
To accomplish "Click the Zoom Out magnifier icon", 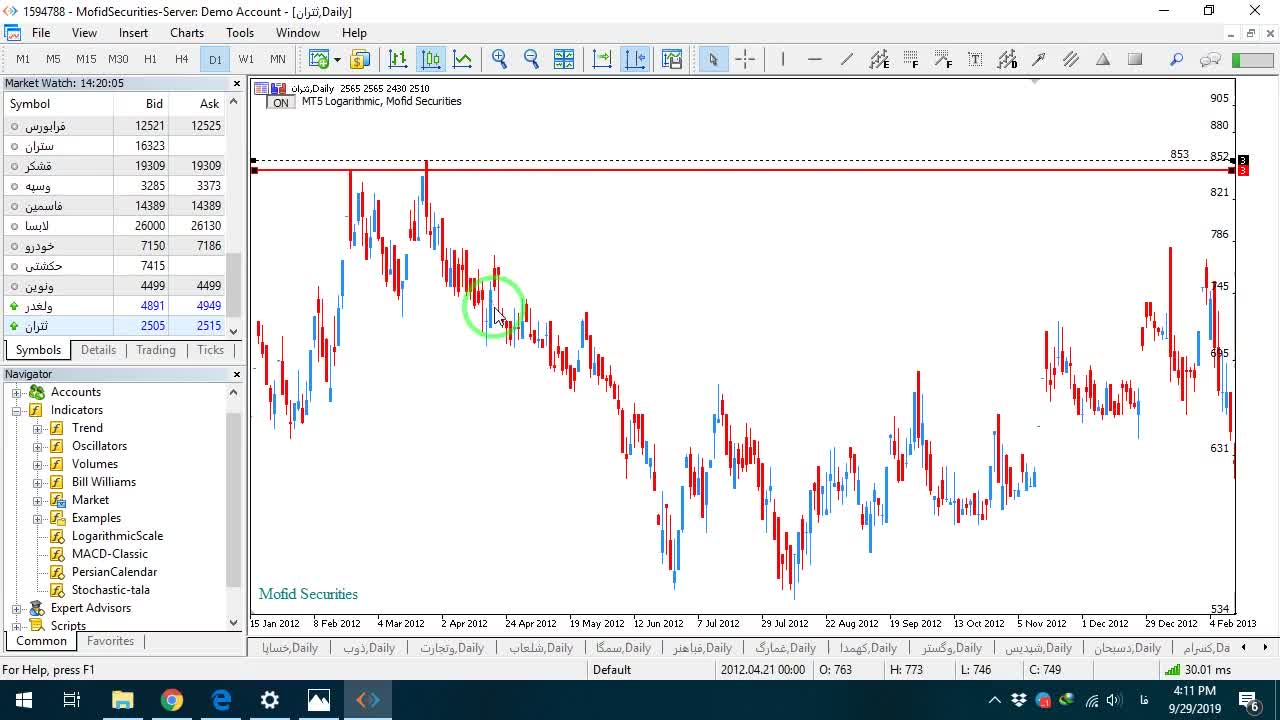I will click(531, 59).
